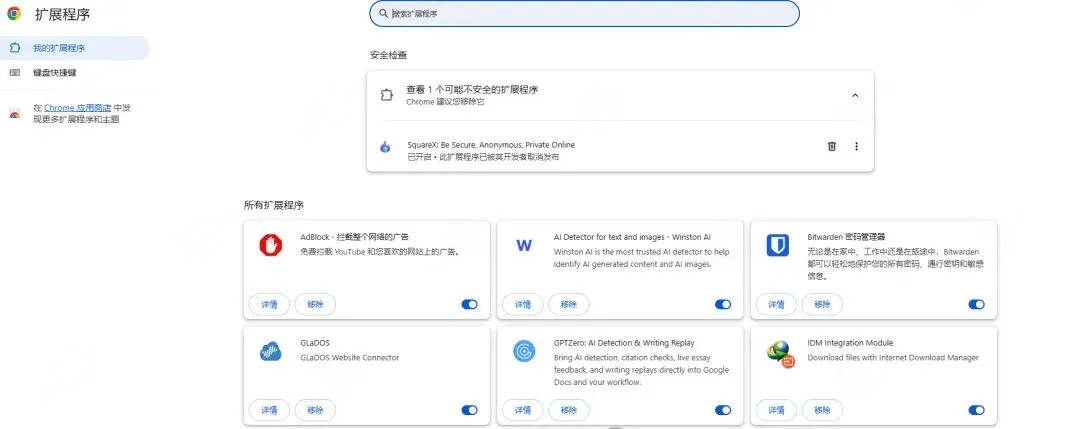1080x429 pixels.
Task: Click 移除 on the Bitwarden card
Action: (x=822, y=304)
